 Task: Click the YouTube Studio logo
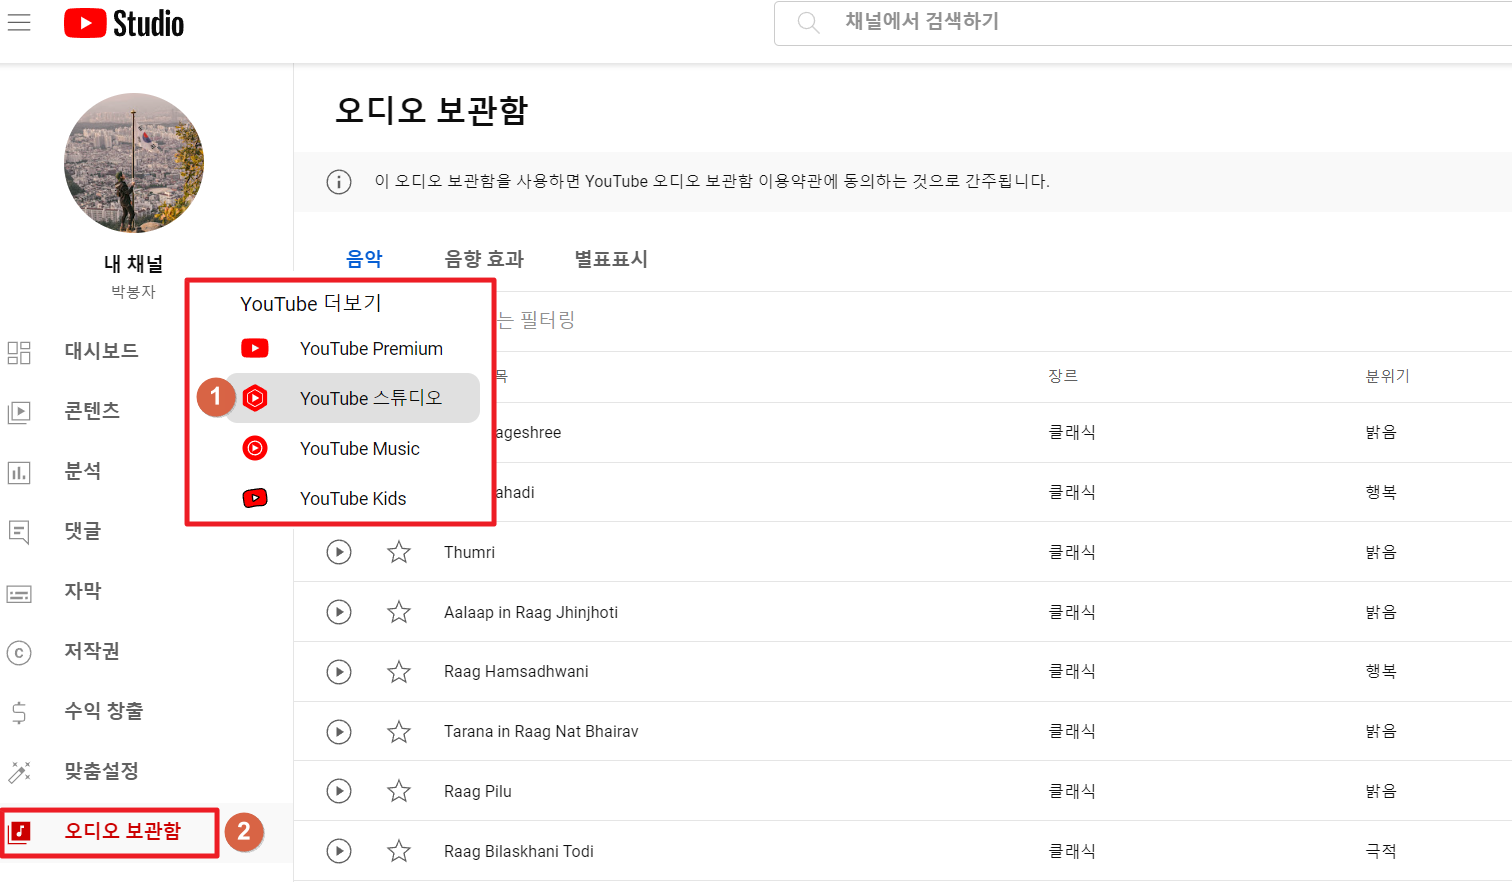click(124, 23)
